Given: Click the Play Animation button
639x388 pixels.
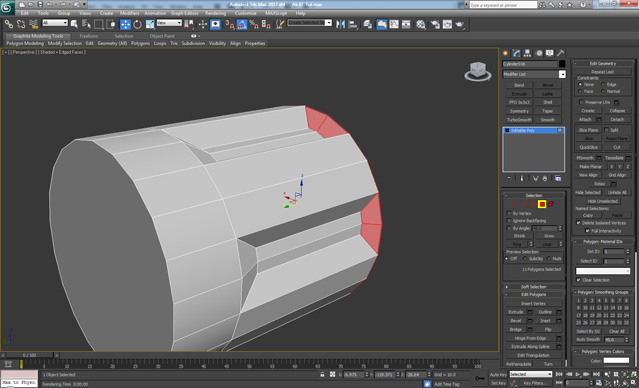Looking at the screenshot, I should [x=577, y=374].
